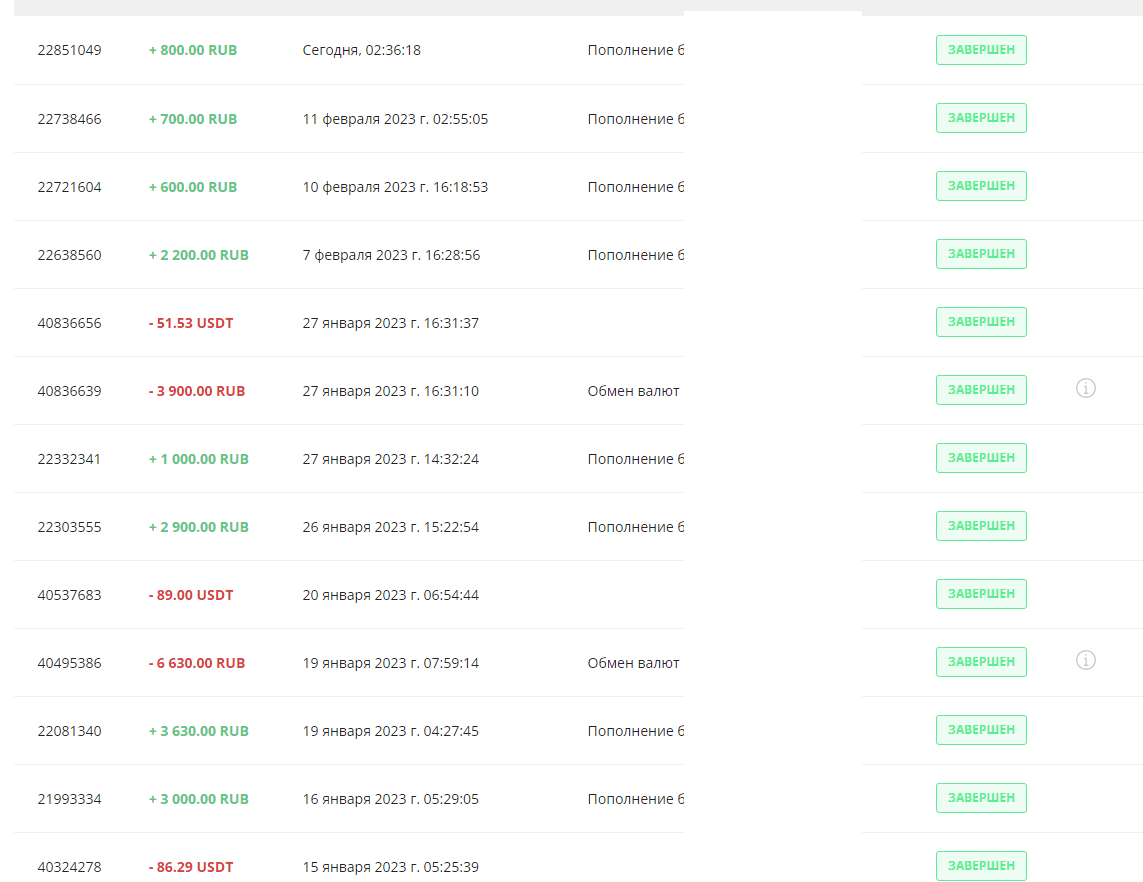
Task: Click transaction ID 22332341
Action: tap(69, 459)
